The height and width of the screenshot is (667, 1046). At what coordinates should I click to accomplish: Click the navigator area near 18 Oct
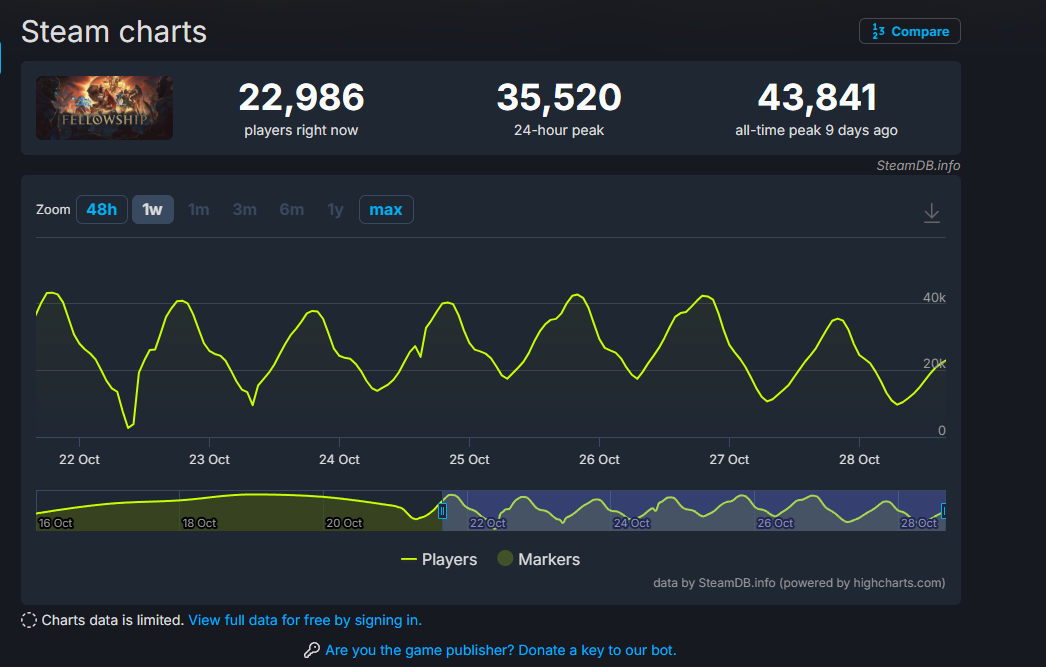pyautogui.click(x=199, y=523)
